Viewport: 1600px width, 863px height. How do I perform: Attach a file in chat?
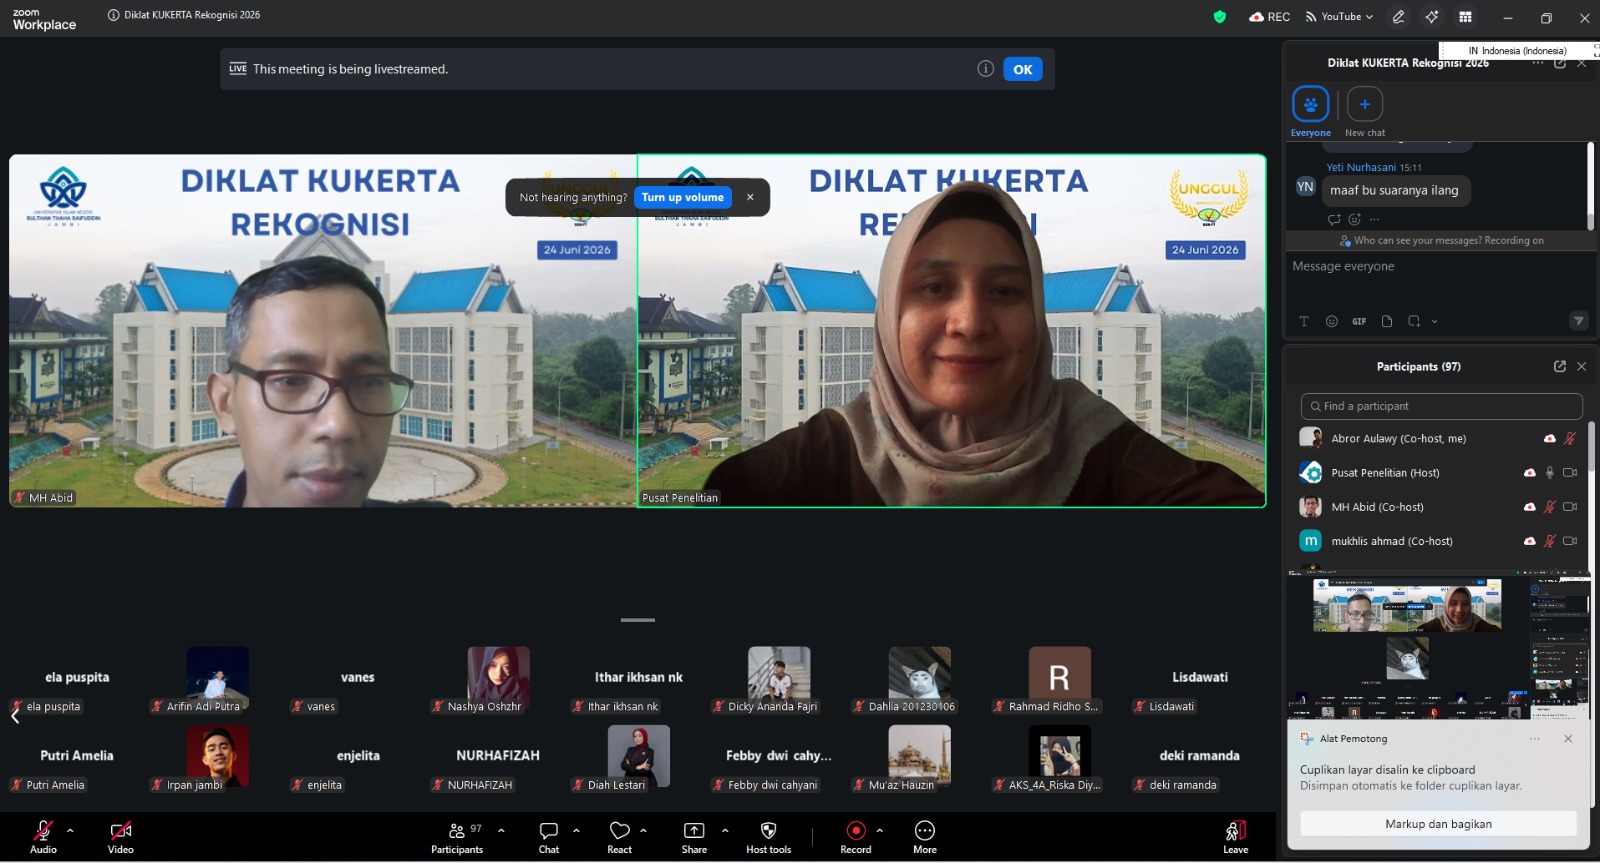[x=1386, y=321]
